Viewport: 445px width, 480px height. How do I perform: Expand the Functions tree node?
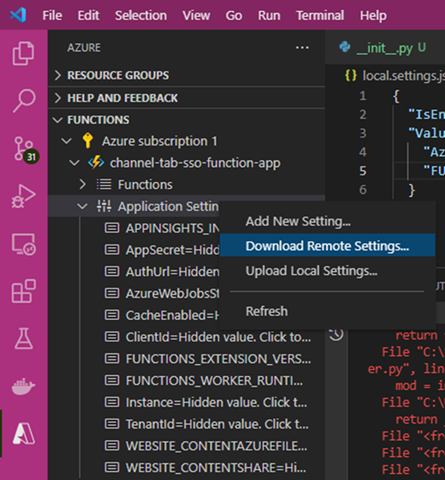(x=82, y=184)
